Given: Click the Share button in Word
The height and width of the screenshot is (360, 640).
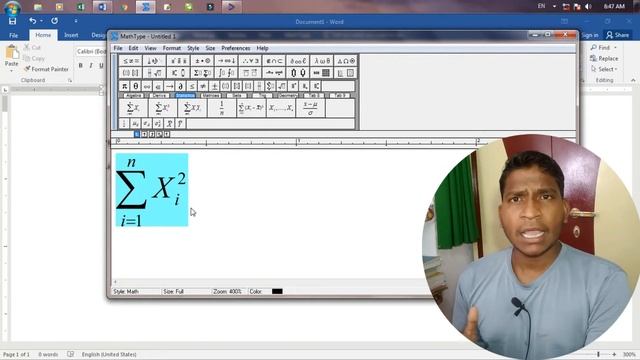Looking at the screenshot, I should coord(618,35).
